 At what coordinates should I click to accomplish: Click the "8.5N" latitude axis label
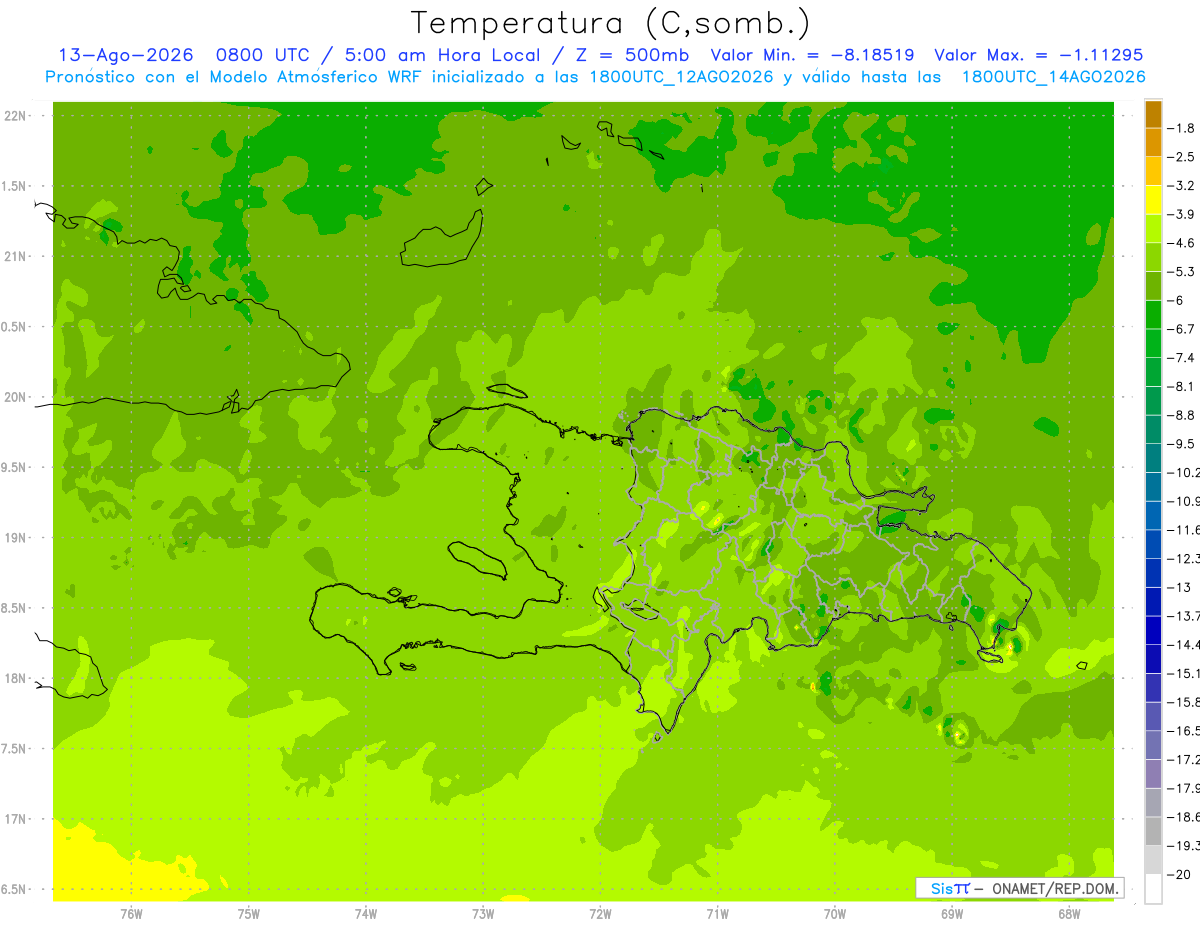pos(14,608)
